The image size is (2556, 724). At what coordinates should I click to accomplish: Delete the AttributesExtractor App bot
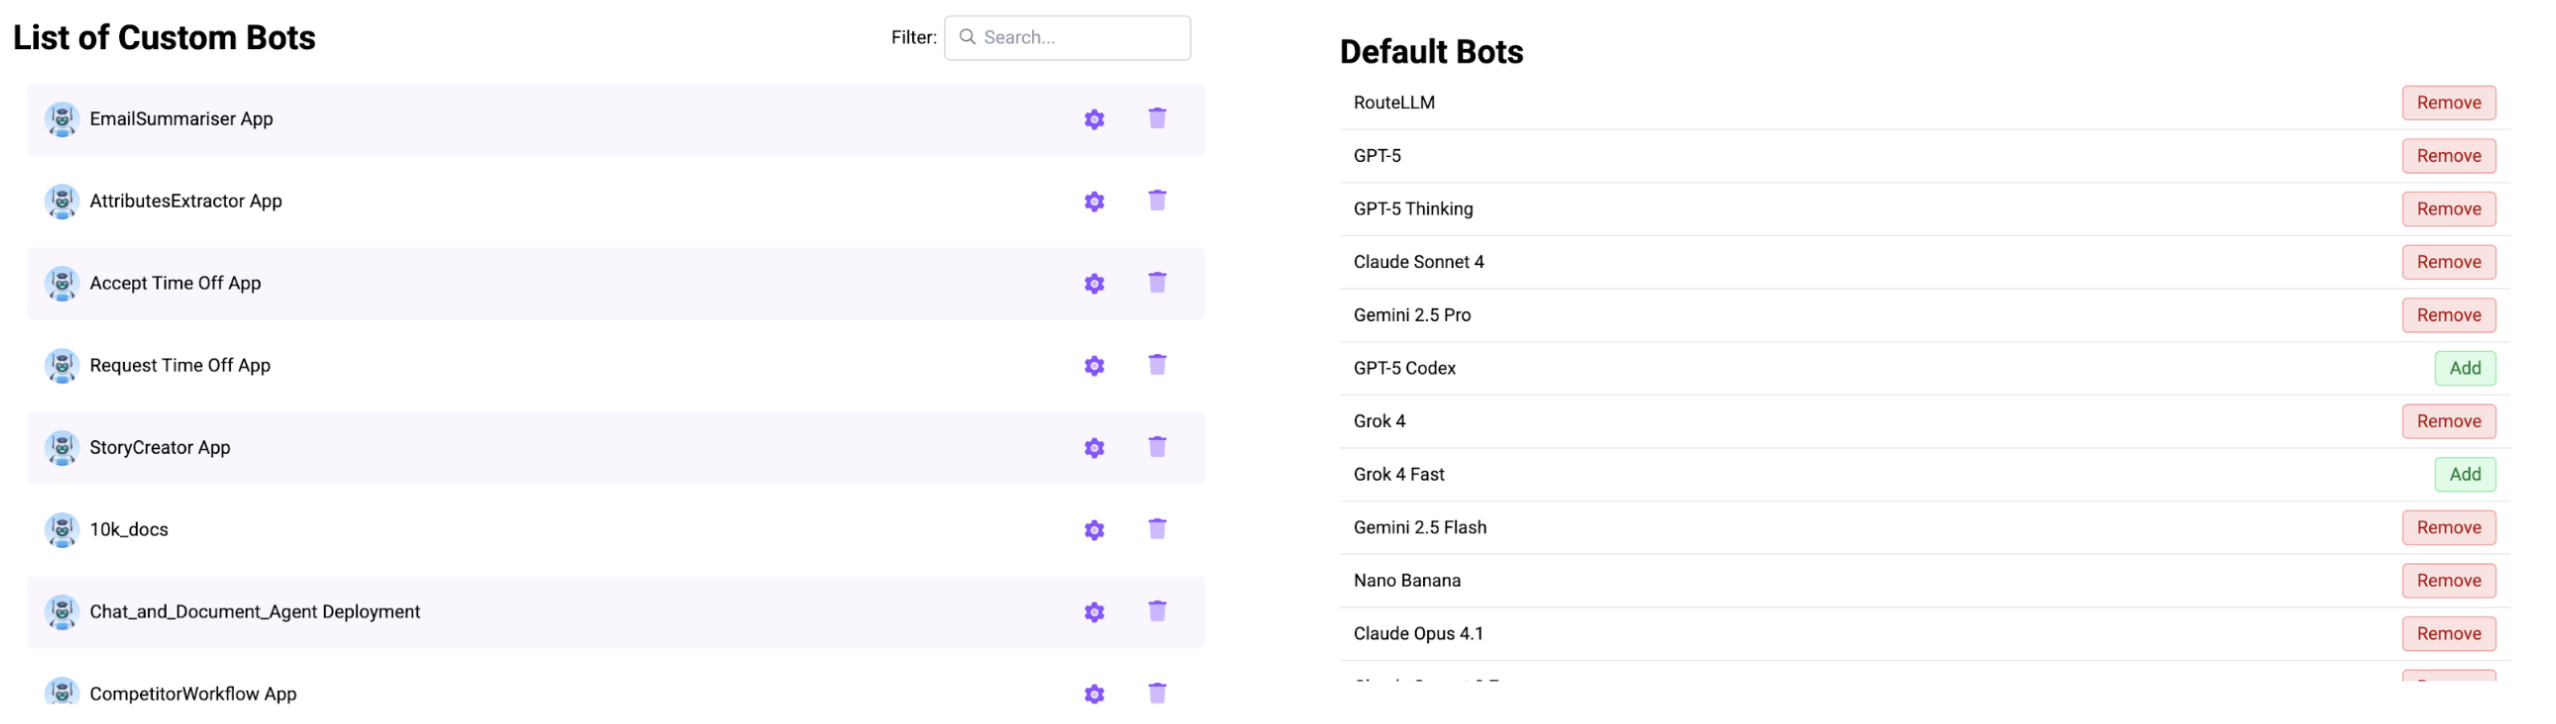1157,201
